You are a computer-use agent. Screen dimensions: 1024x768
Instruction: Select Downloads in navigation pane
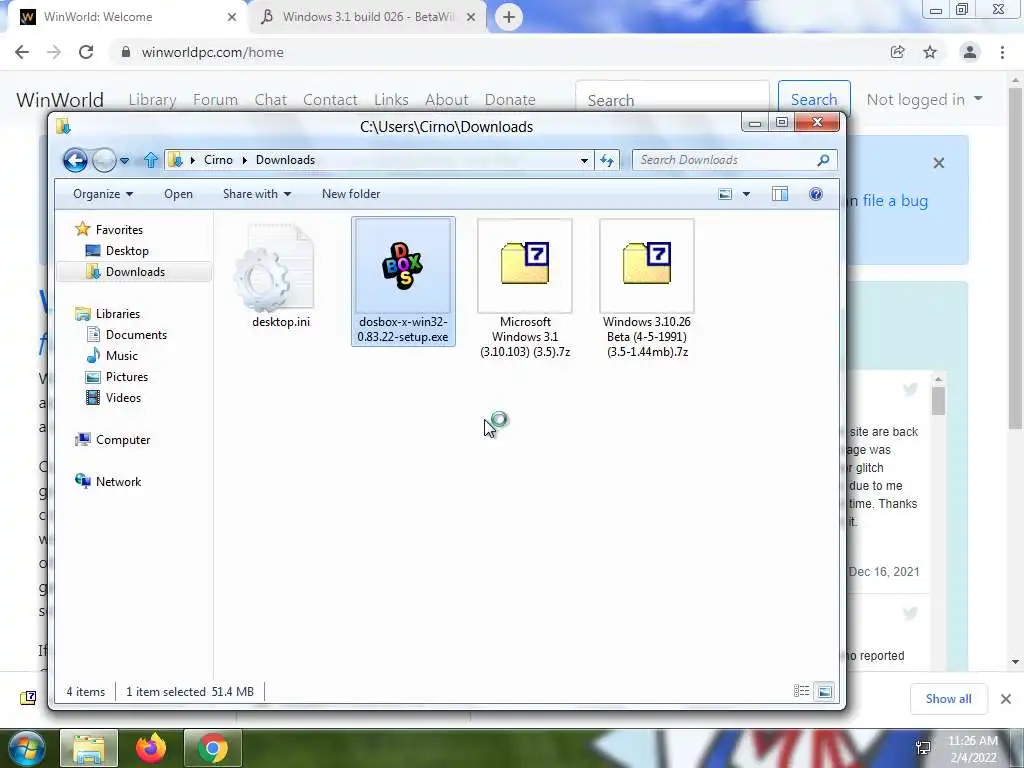pyautogui.click(x=135, y=272)
